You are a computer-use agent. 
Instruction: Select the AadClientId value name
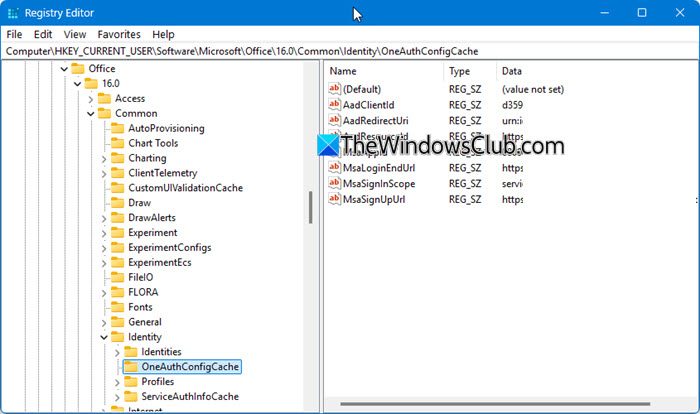369,105
